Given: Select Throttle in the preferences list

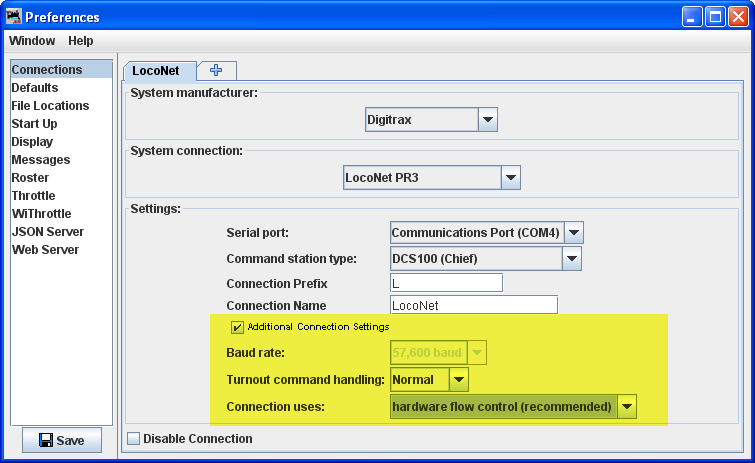Looking at the screenshot, I should click(34, 196).
